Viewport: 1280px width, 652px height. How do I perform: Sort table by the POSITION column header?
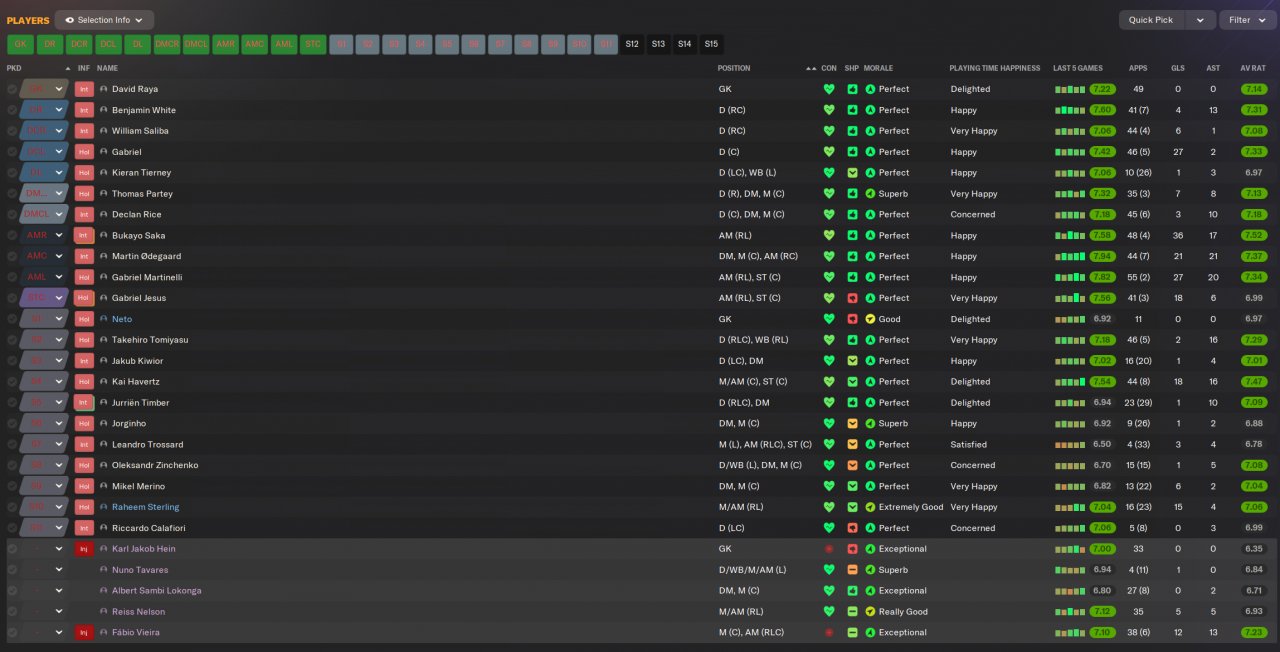tap(734, 68)
